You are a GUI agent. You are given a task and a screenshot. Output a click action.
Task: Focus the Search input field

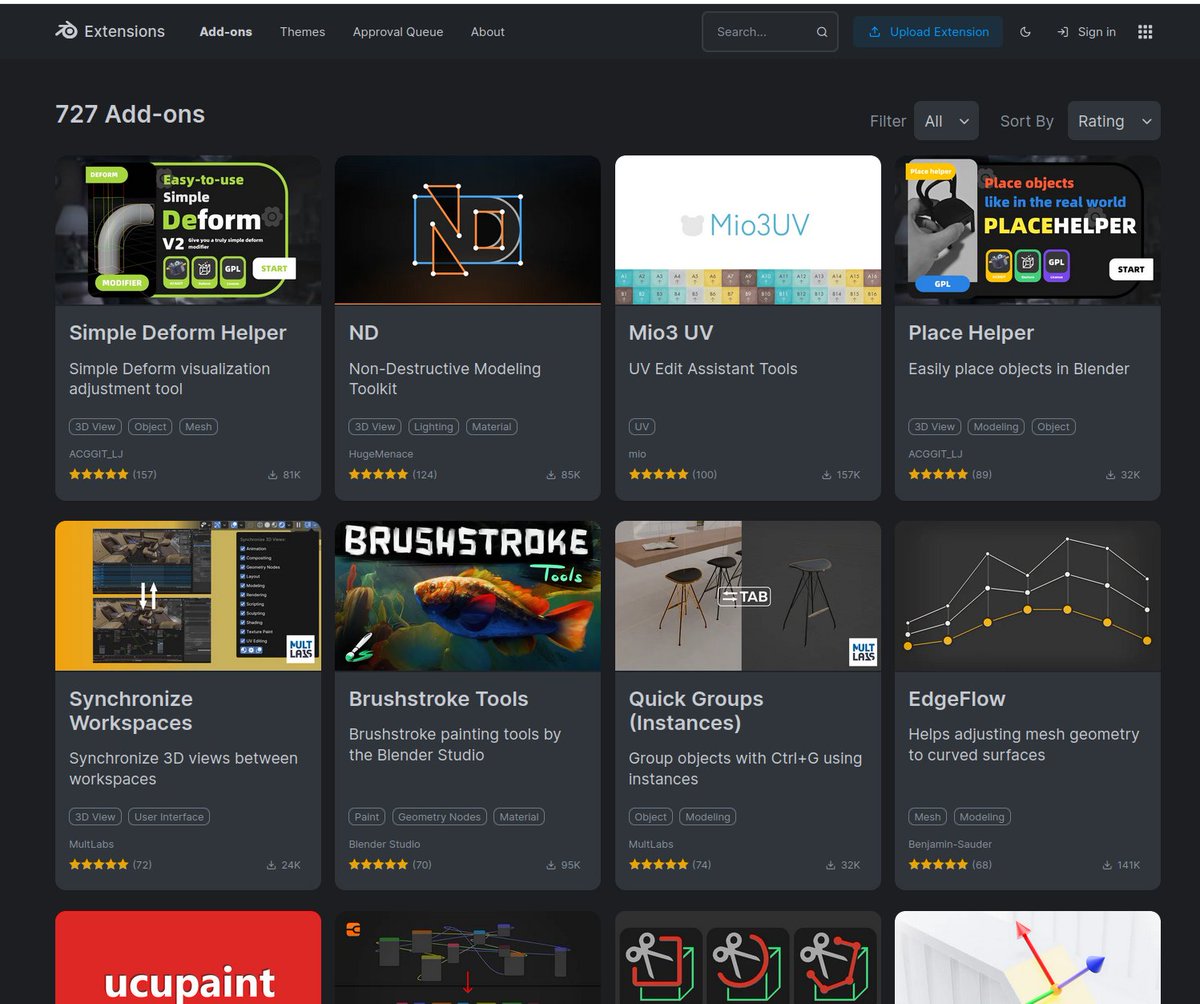(x=770, y=32)
